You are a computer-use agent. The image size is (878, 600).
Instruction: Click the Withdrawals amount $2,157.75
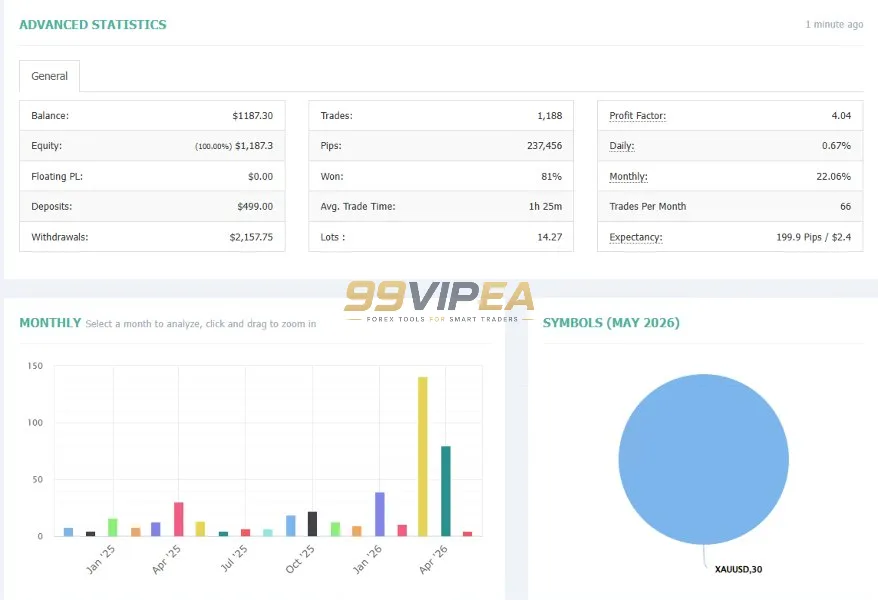click(251, 237)
